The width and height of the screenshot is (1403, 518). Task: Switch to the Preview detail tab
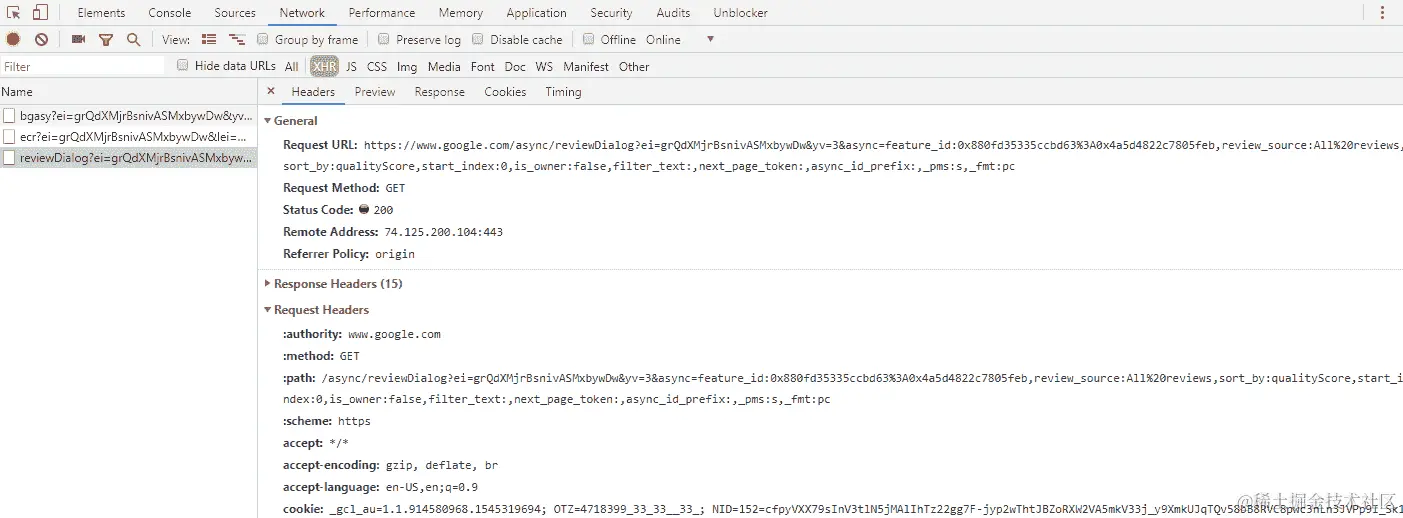click(x=375, y=92)
